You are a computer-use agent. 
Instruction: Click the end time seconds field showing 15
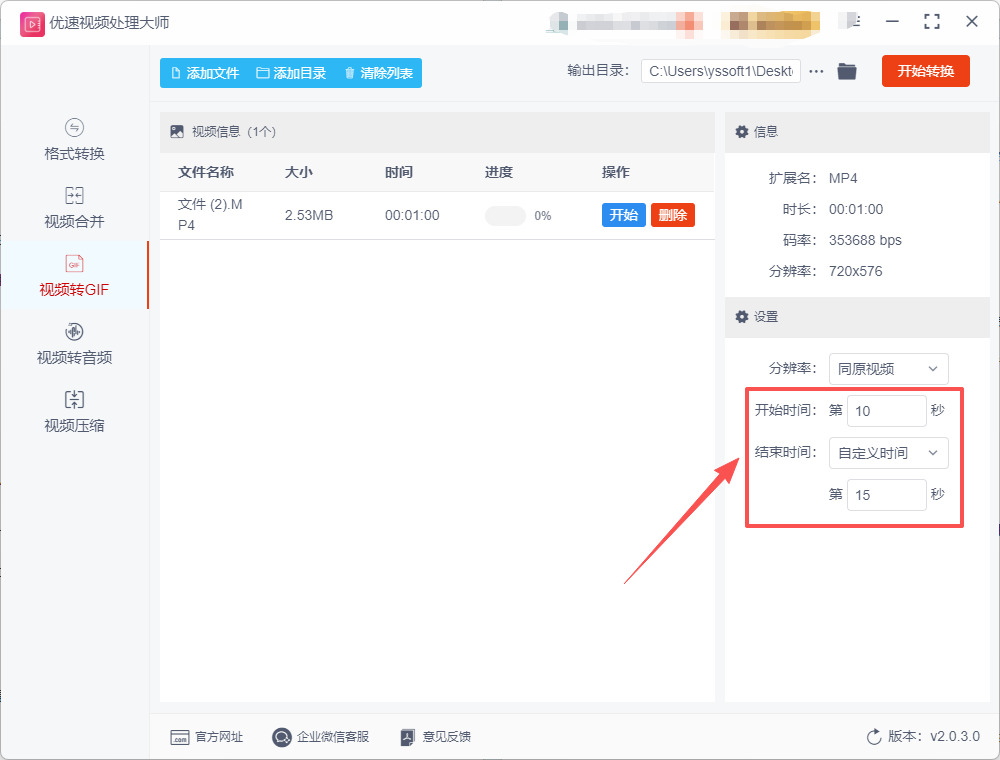pos(886,495)
